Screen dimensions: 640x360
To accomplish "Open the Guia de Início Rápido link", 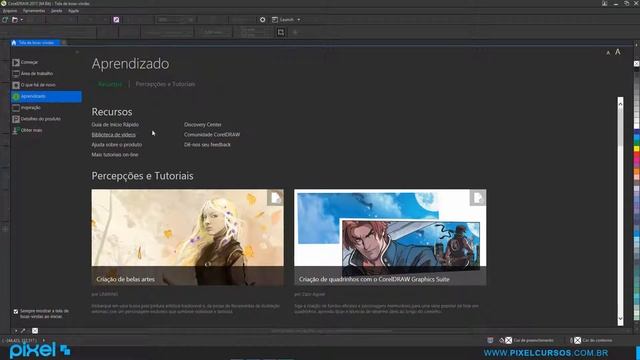I will pos(115,124).
